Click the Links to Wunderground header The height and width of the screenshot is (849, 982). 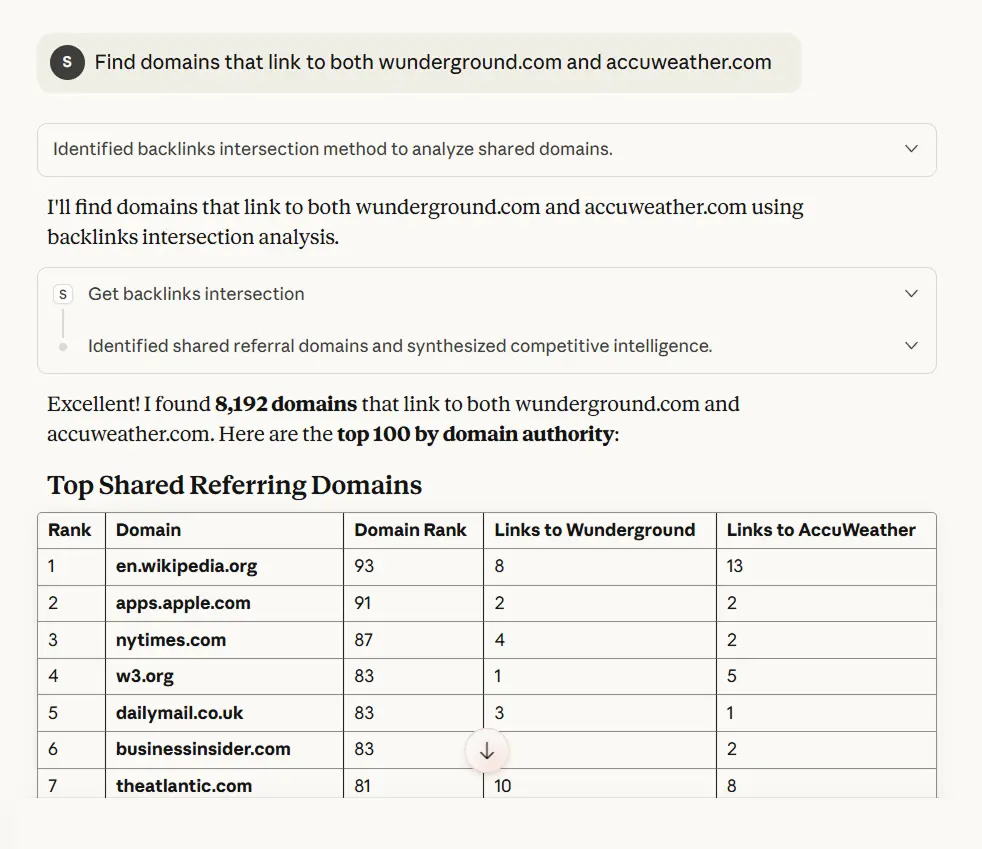pos(594,530)
